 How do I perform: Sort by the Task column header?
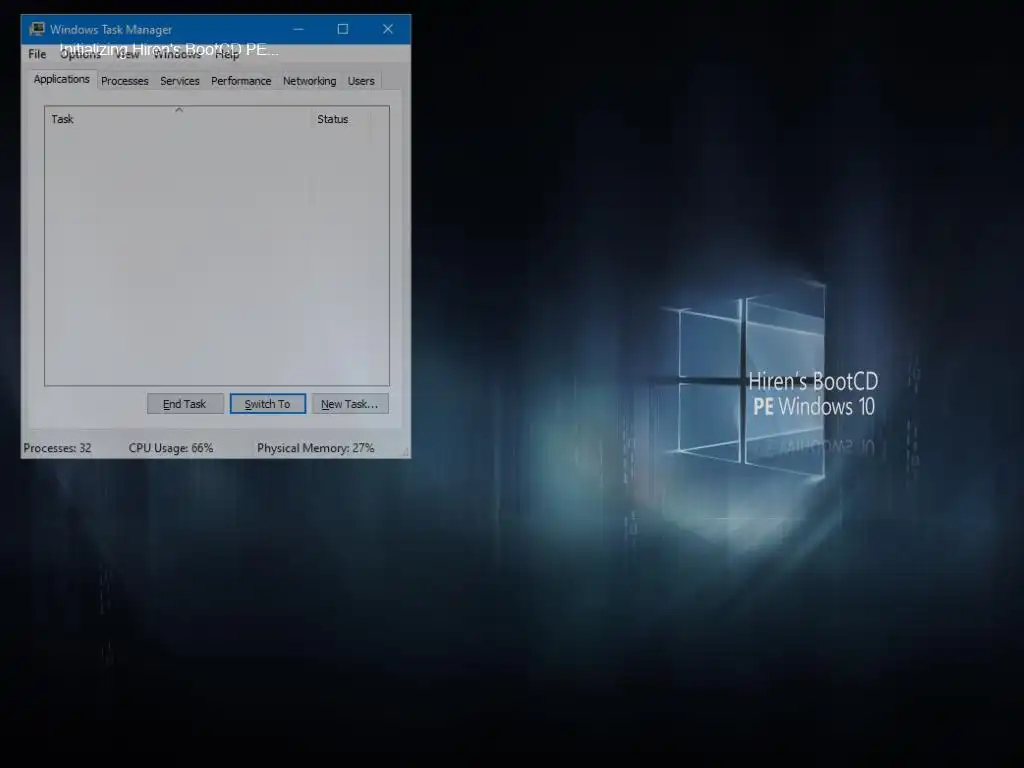tap(178, 119)
